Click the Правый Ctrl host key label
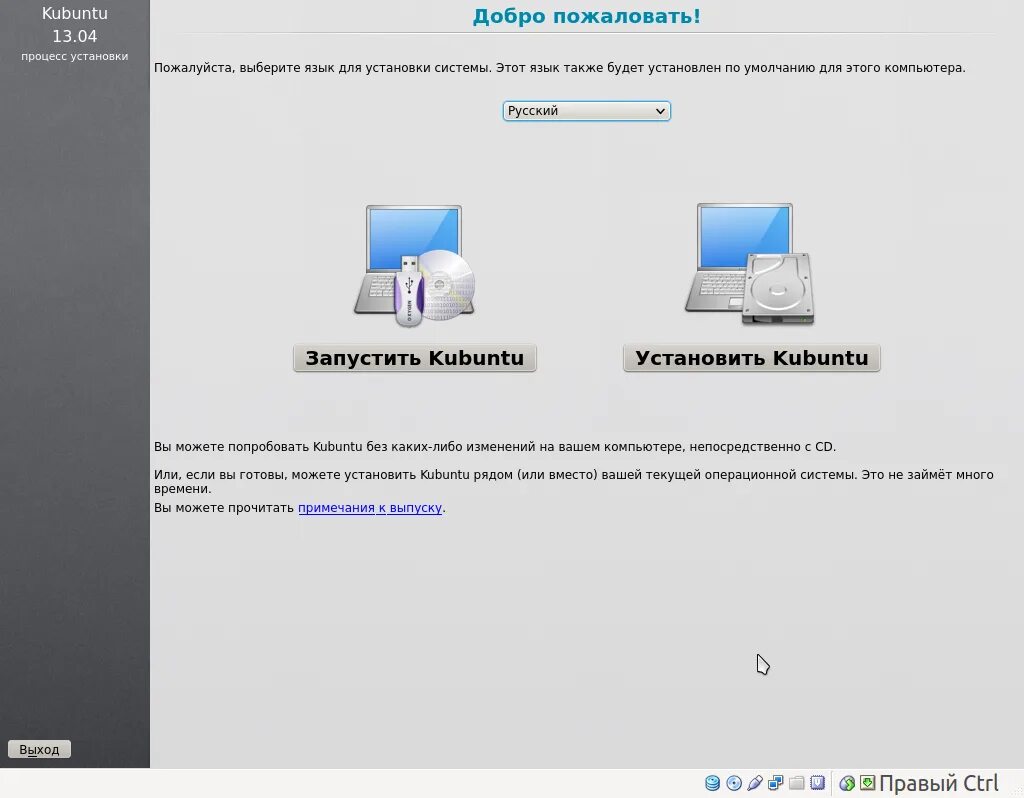 938,782
